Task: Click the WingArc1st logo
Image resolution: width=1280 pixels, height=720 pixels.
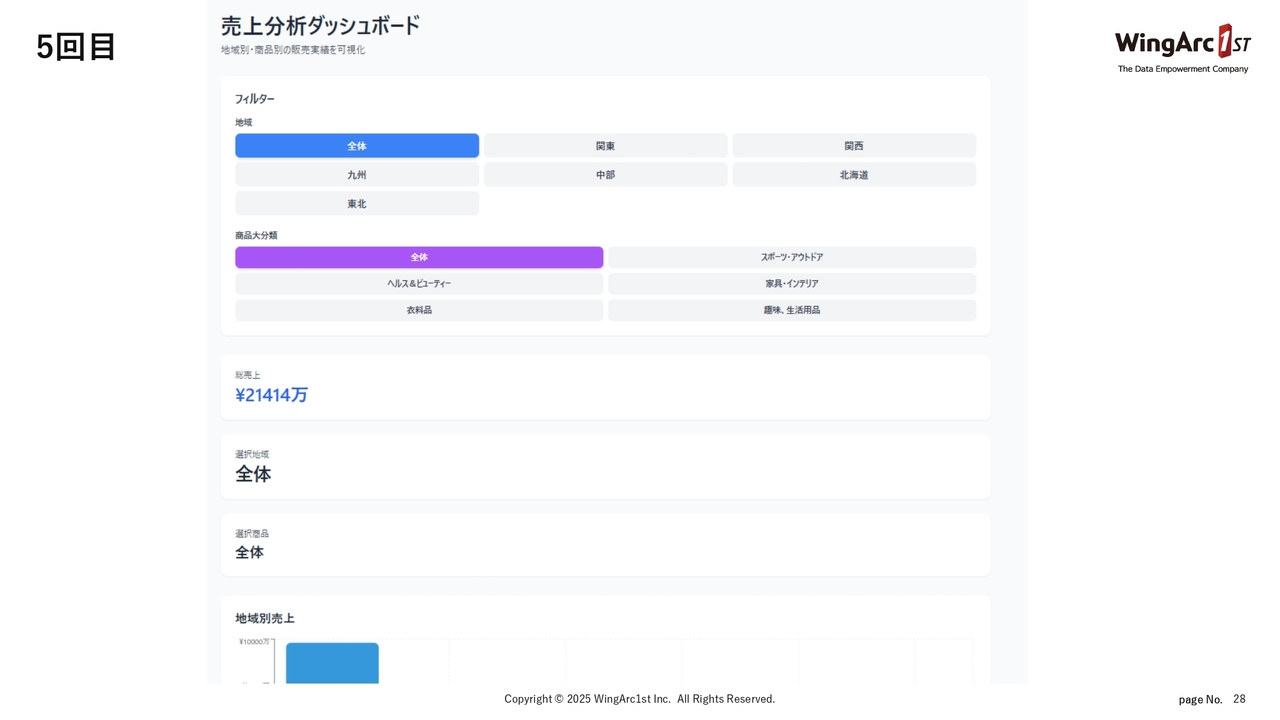Action: [1182, 47]
